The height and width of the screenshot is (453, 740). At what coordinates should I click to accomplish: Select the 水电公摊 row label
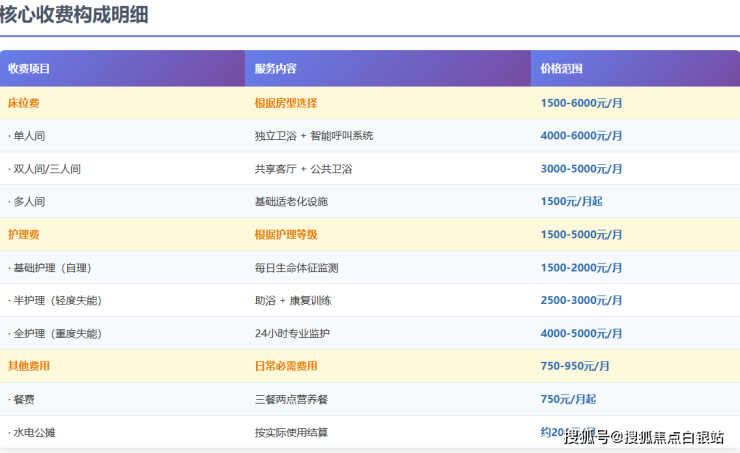point(32,432)
